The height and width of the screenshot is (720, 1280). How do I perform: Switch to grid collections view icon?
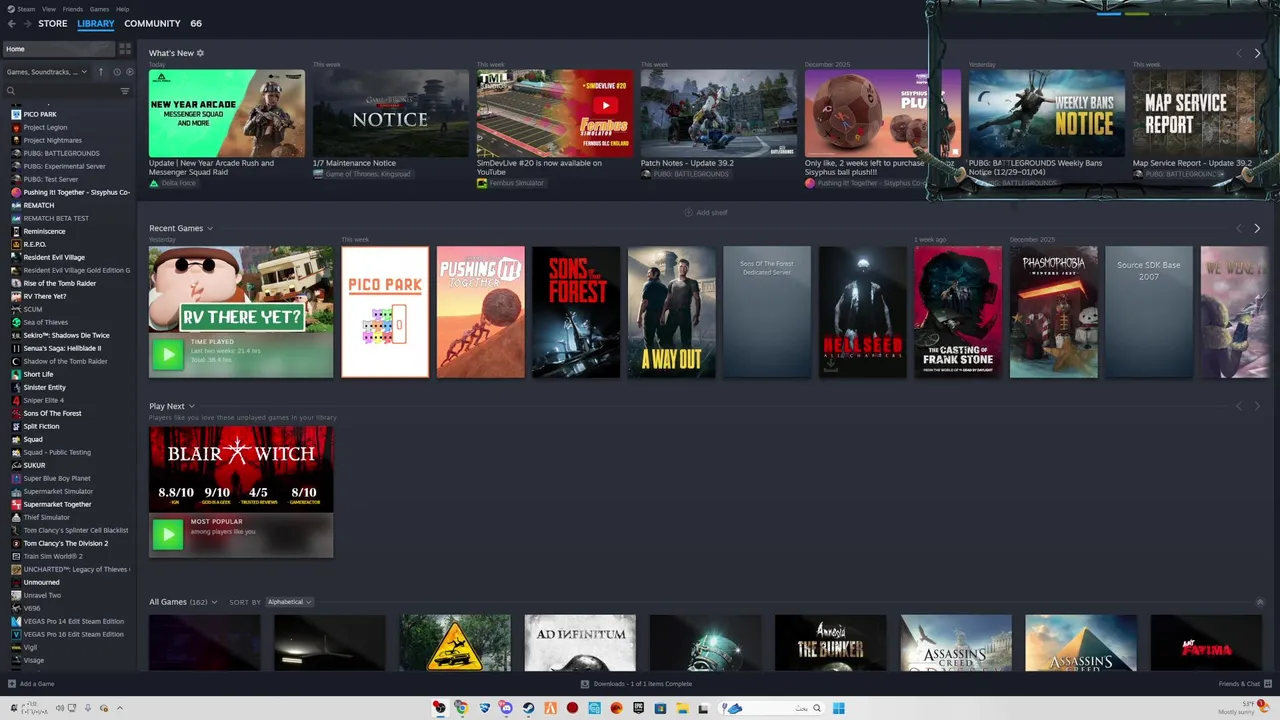tap(125, 48)
